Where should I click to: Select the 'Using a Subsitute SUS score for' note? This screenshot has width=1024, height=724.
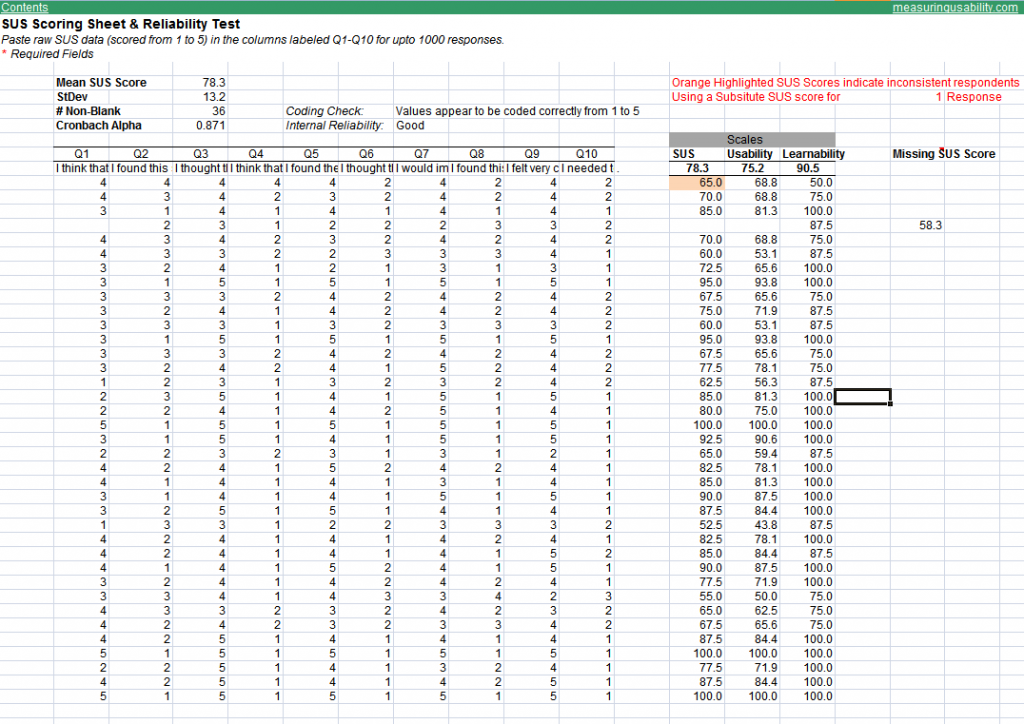(756, 97)
